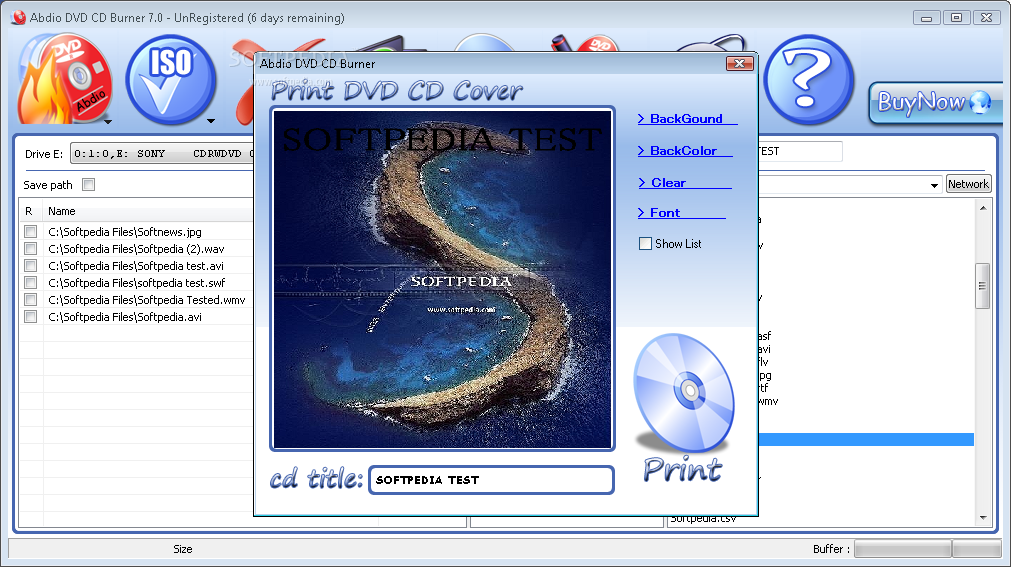This screenshot has width=1011, height=567.
Task: Click the highlighted blue row in file browser
Action: coord(866,440)
